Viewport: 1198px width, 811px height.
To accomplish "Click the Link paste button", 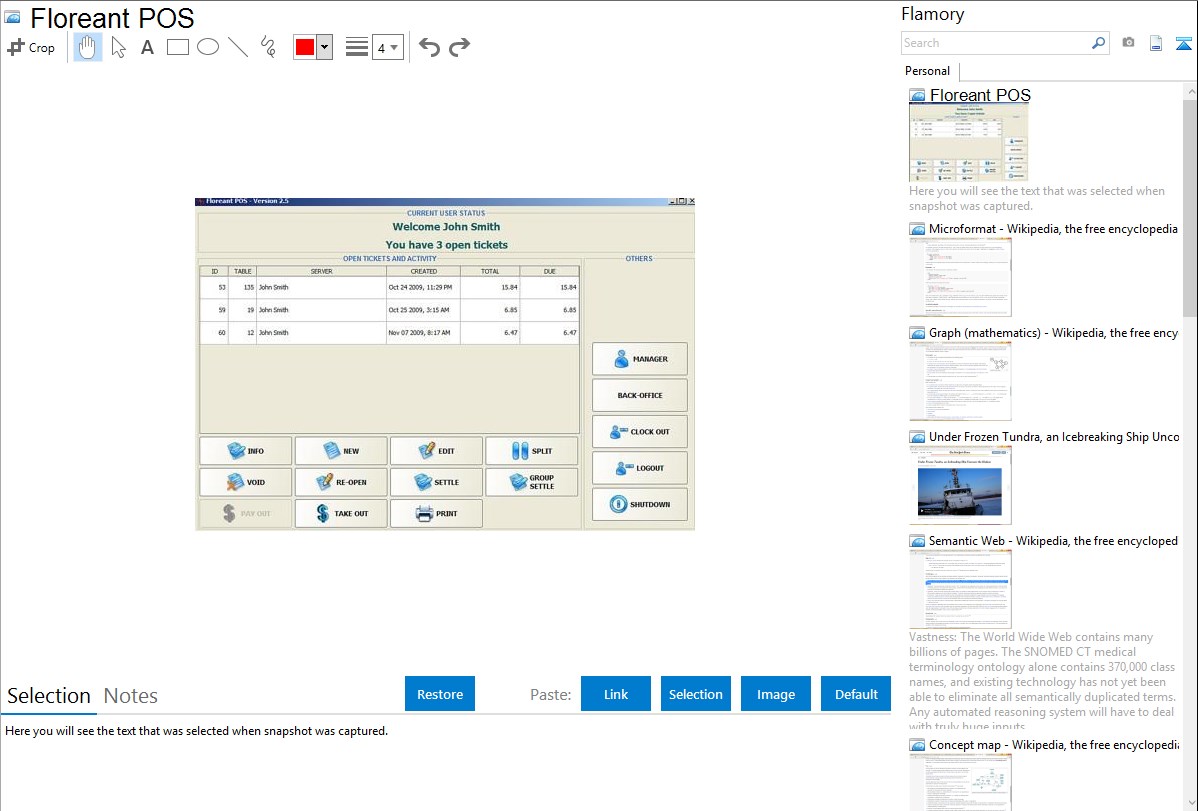I will coord(616,694).
